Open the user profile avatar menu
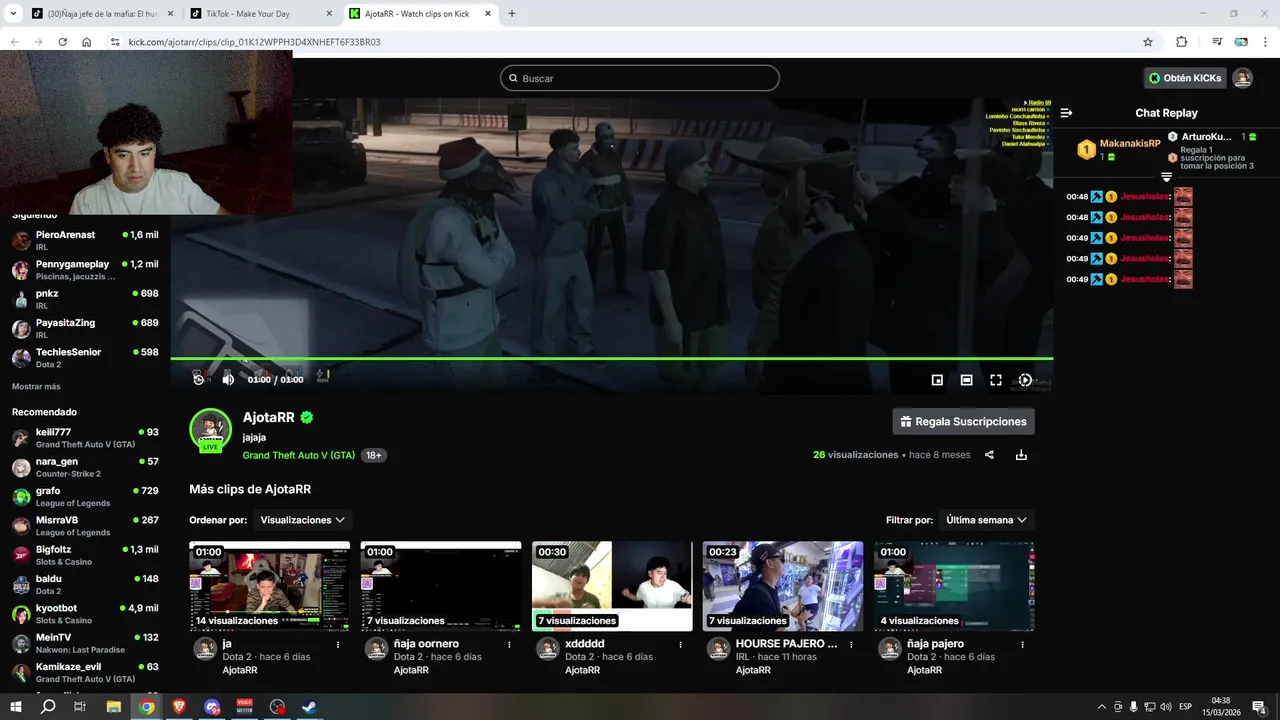This screenshot has width=1280, height=720. point(1242,78)
